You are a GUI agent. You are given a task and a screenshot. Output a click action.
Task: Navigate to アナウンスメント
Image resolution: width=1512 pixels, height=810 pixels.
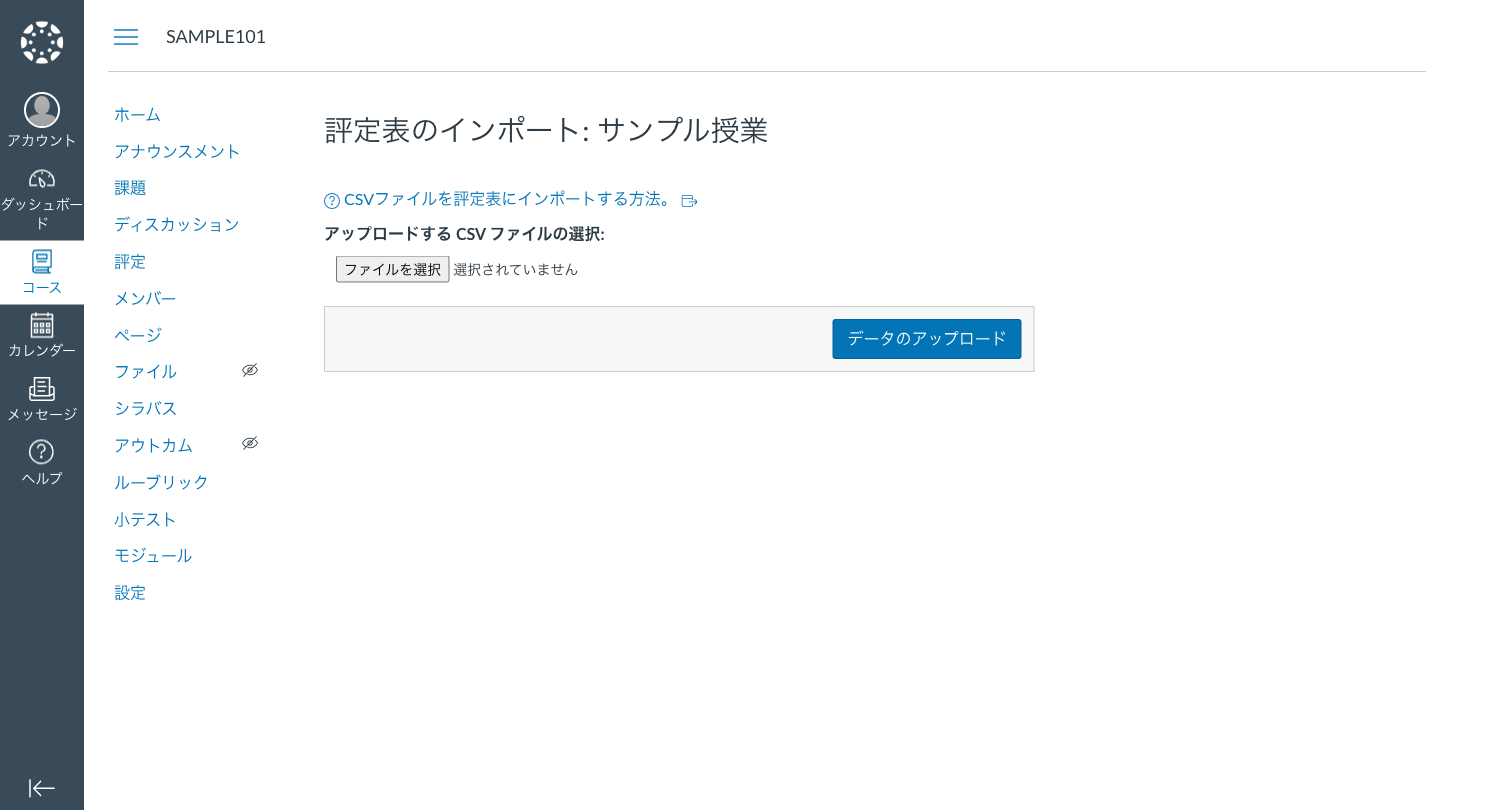178,151
